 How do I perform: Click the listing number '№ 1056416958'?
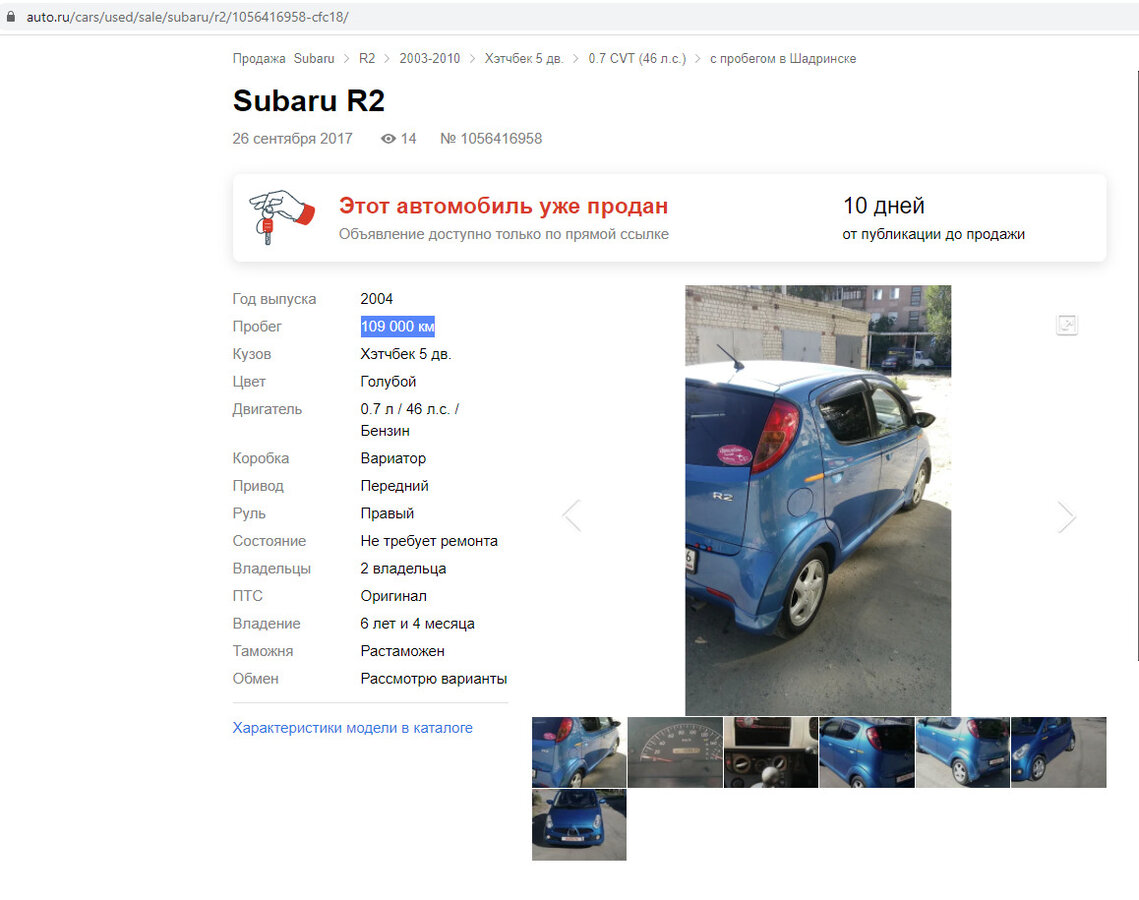coord(491,139)
